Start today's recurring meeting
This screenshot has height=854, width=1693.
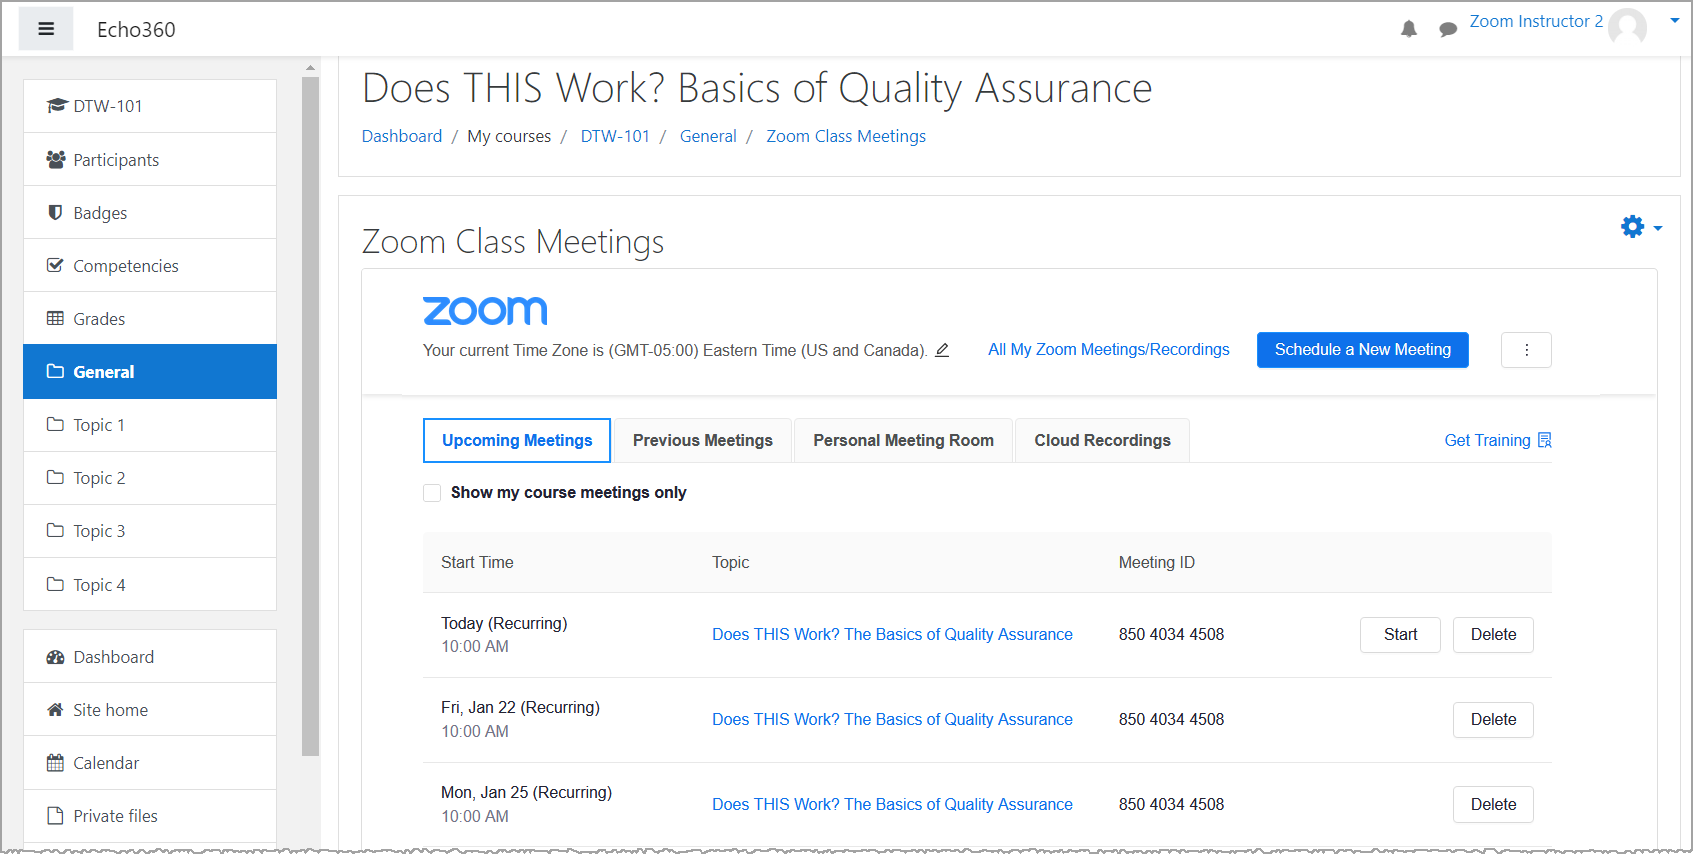tap(1400, 635)
